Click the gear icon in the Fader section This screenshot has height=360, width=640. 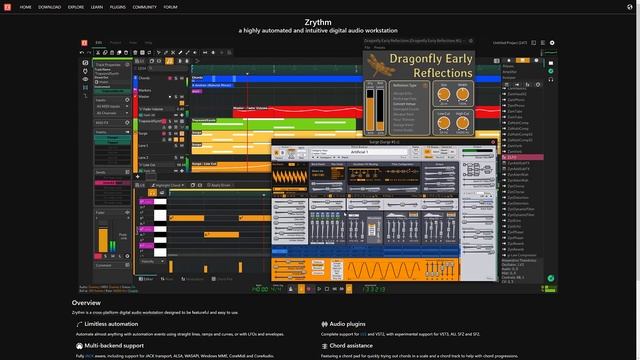[x=127, y=256]
